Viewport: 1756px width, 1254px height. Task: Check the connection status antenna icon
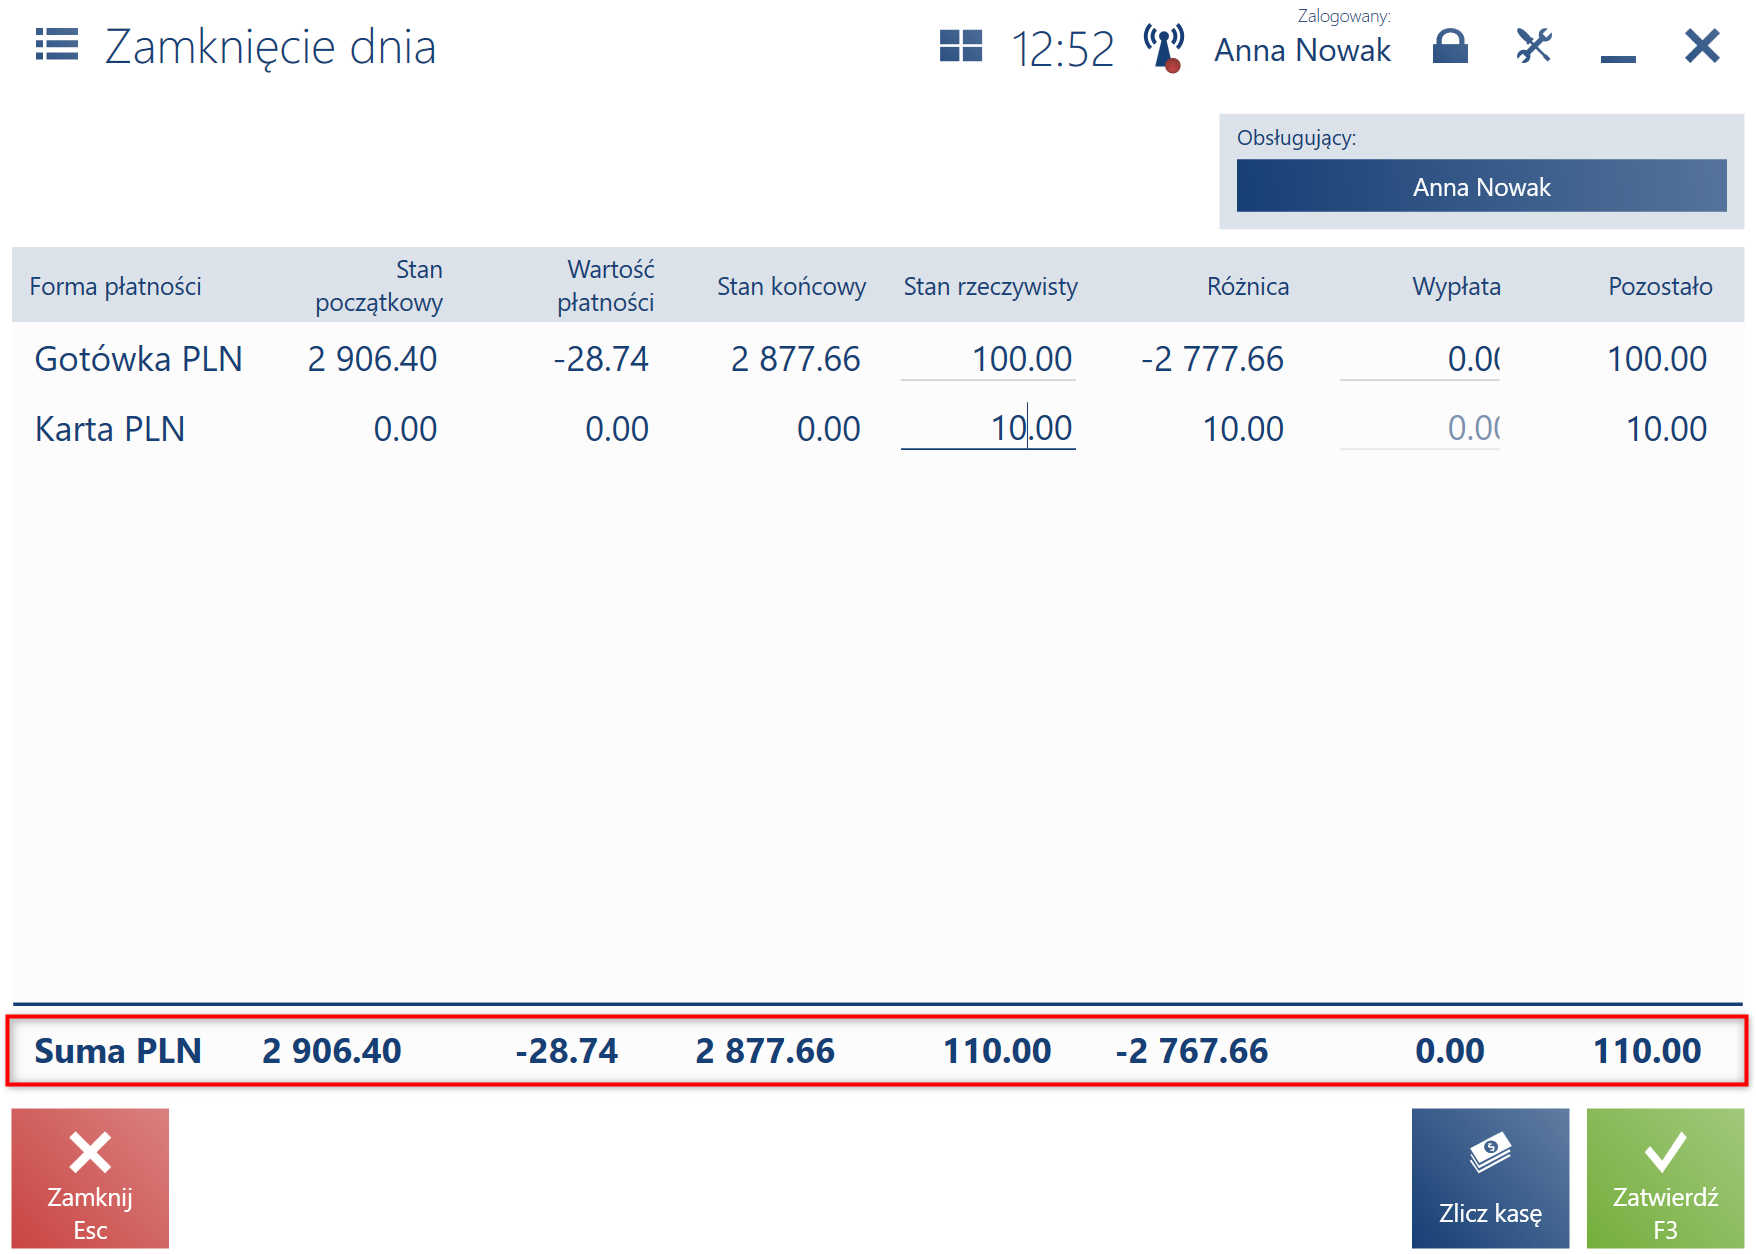(1164, 48)
